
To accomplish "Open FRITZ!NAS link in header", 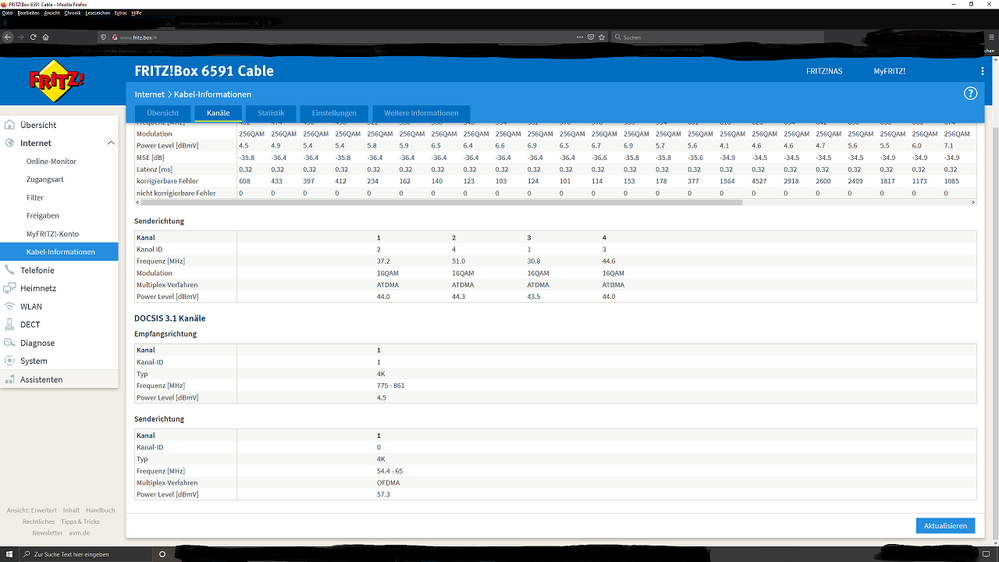I will (x=824, y=71).
